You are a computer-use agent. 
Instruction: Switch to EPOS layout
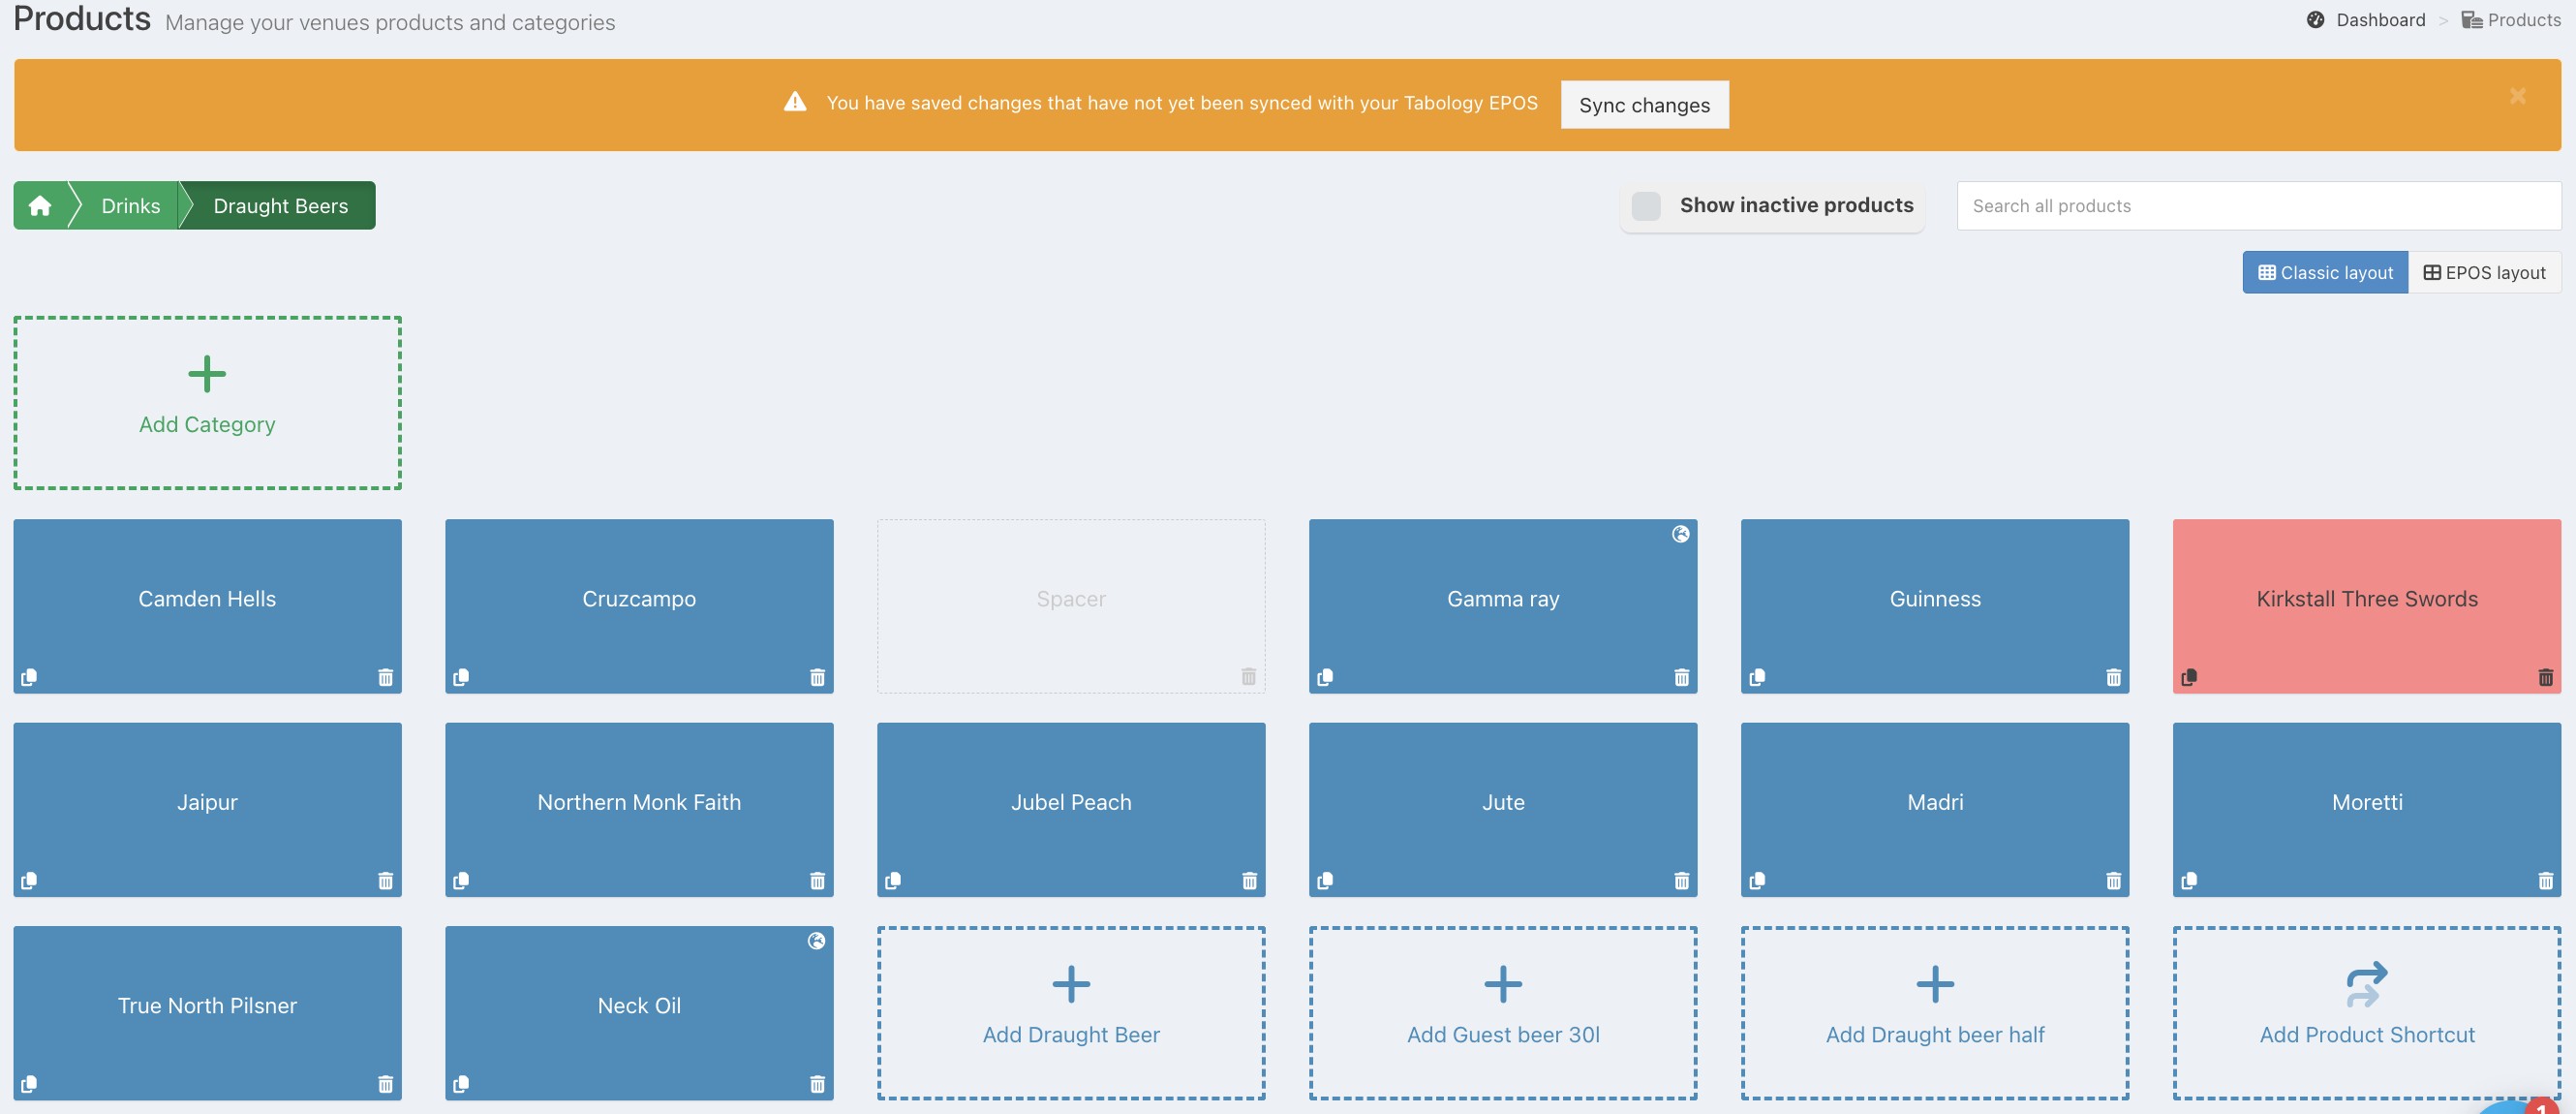coord(2485,273)
